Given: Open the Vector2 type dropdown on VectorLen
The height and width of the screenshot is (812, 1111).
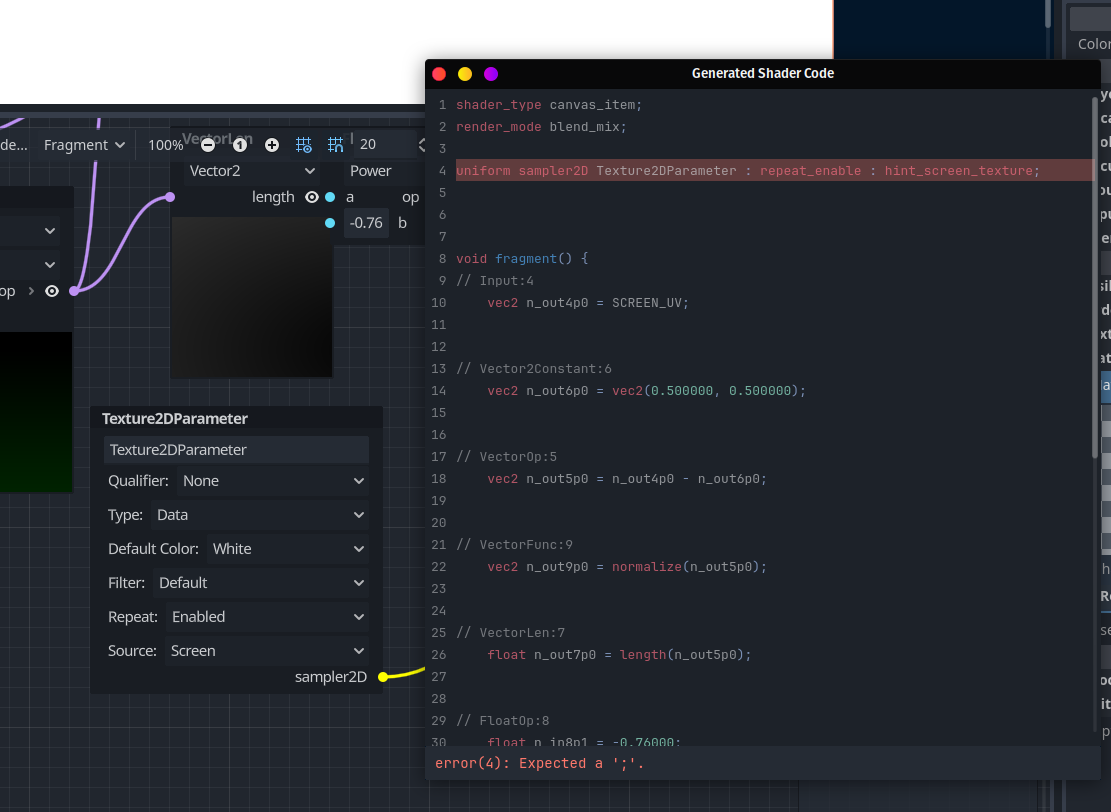Looking at the screenshot, I should 250,171.
